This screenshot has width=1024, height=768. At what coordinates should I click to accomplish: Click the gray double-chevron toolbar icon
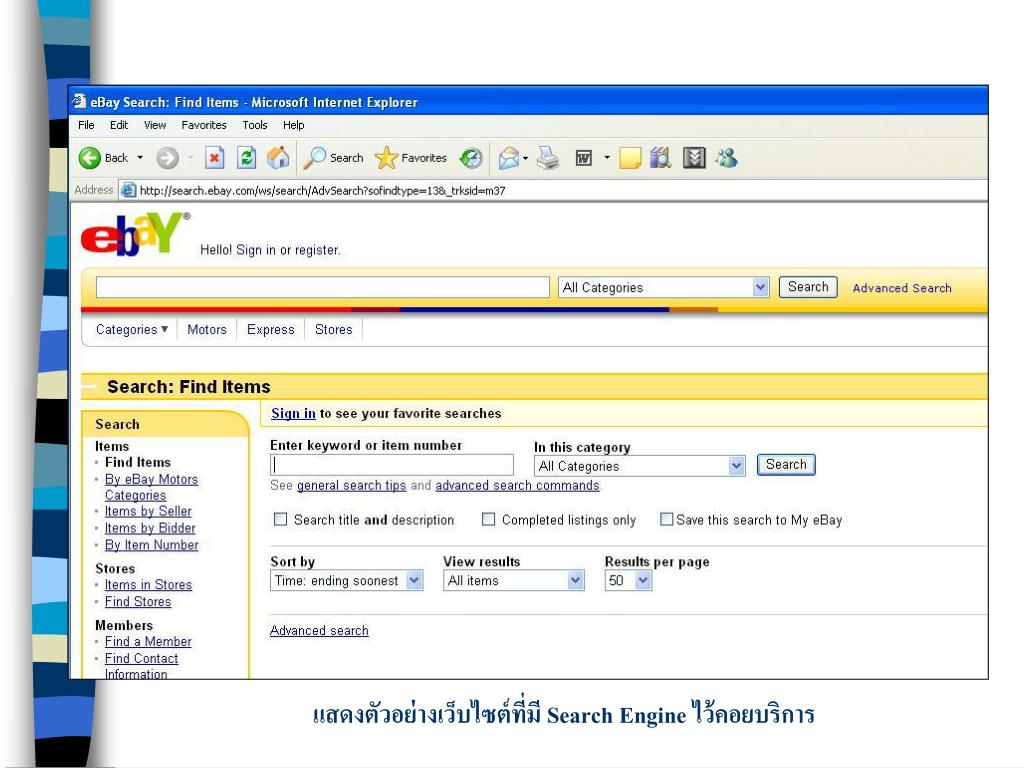click(694, 157)
